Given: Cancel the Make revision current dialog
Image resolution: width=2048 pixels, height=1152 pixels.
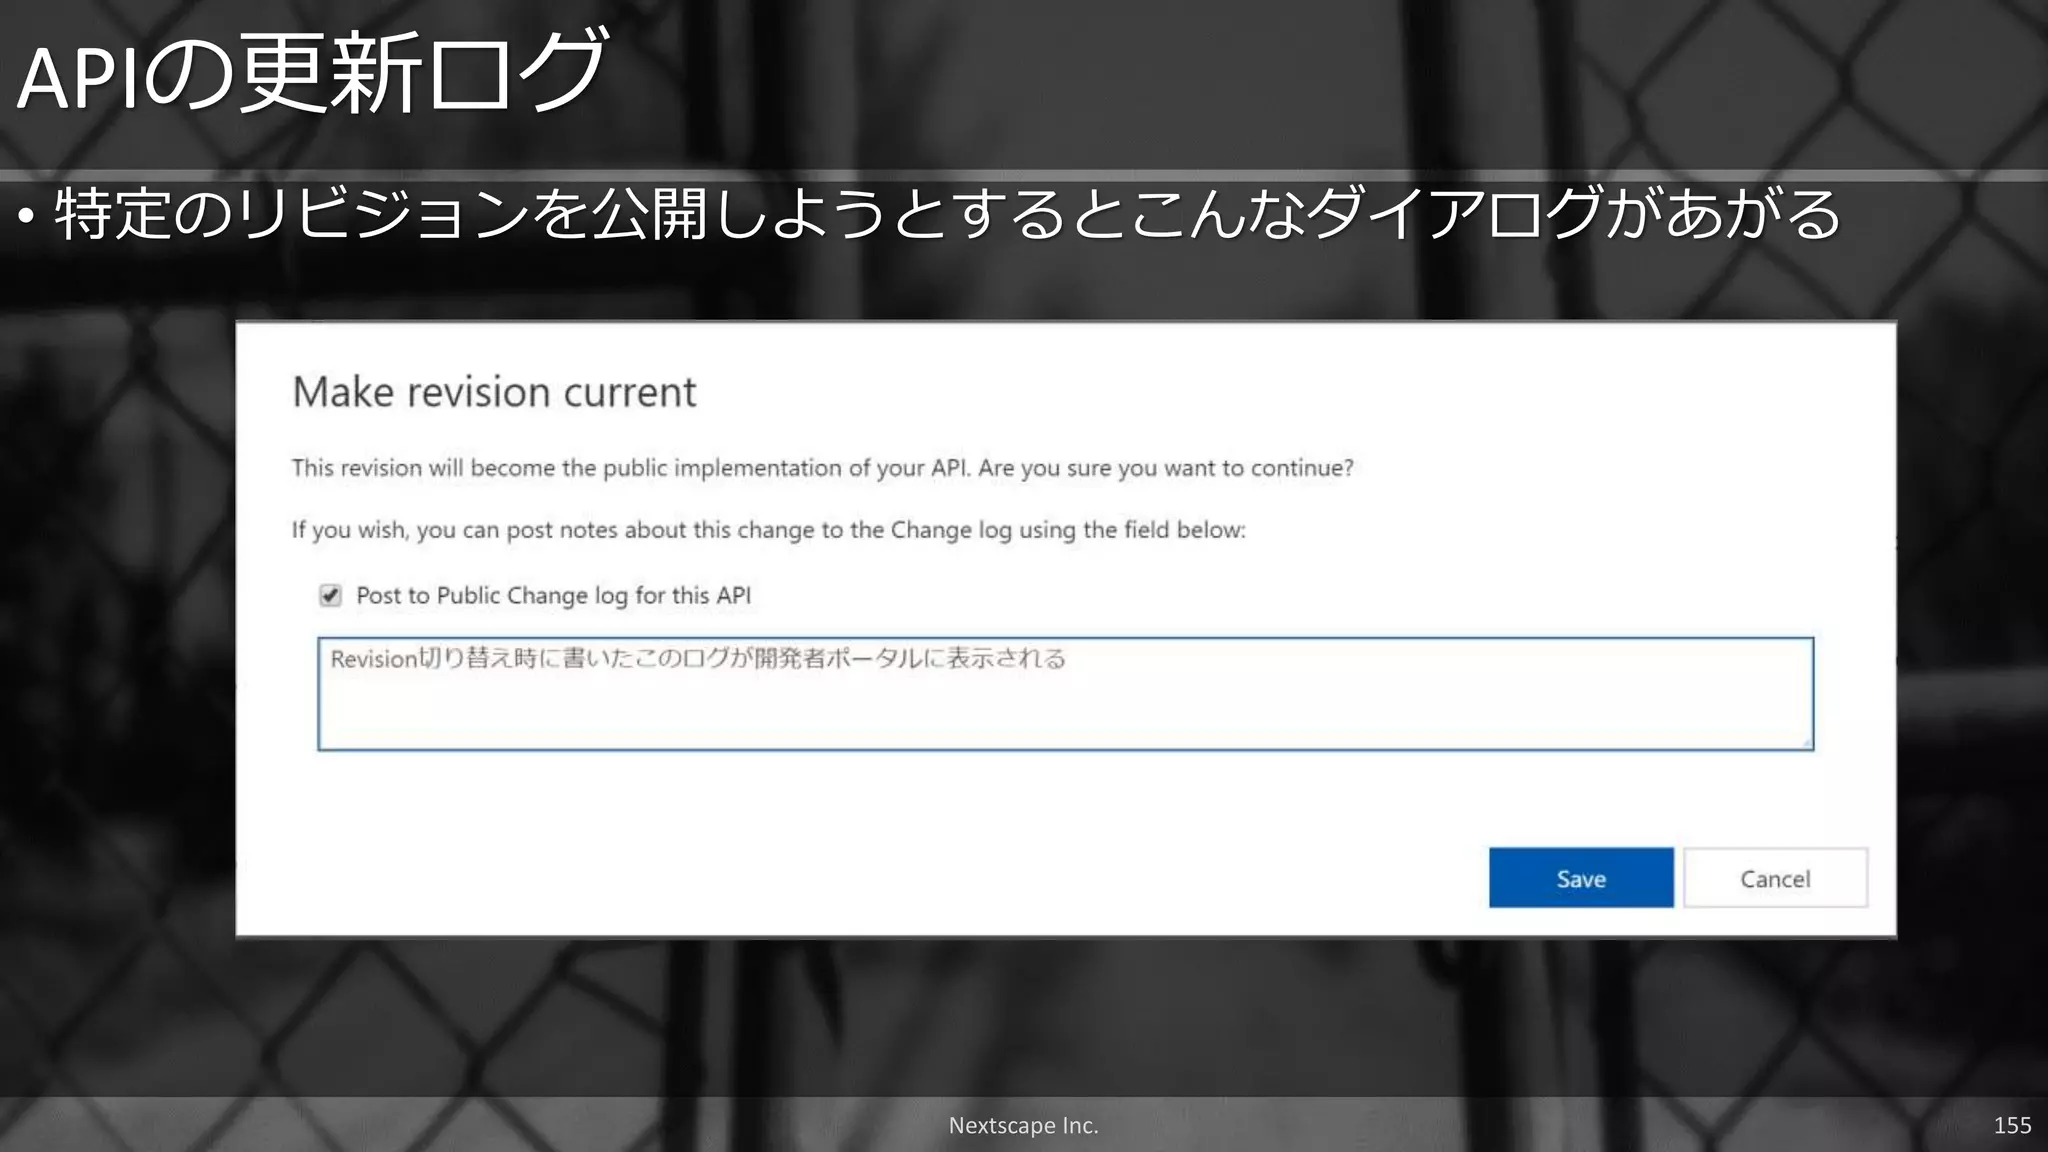Looking at the screenshot, I should [1775, 878].
